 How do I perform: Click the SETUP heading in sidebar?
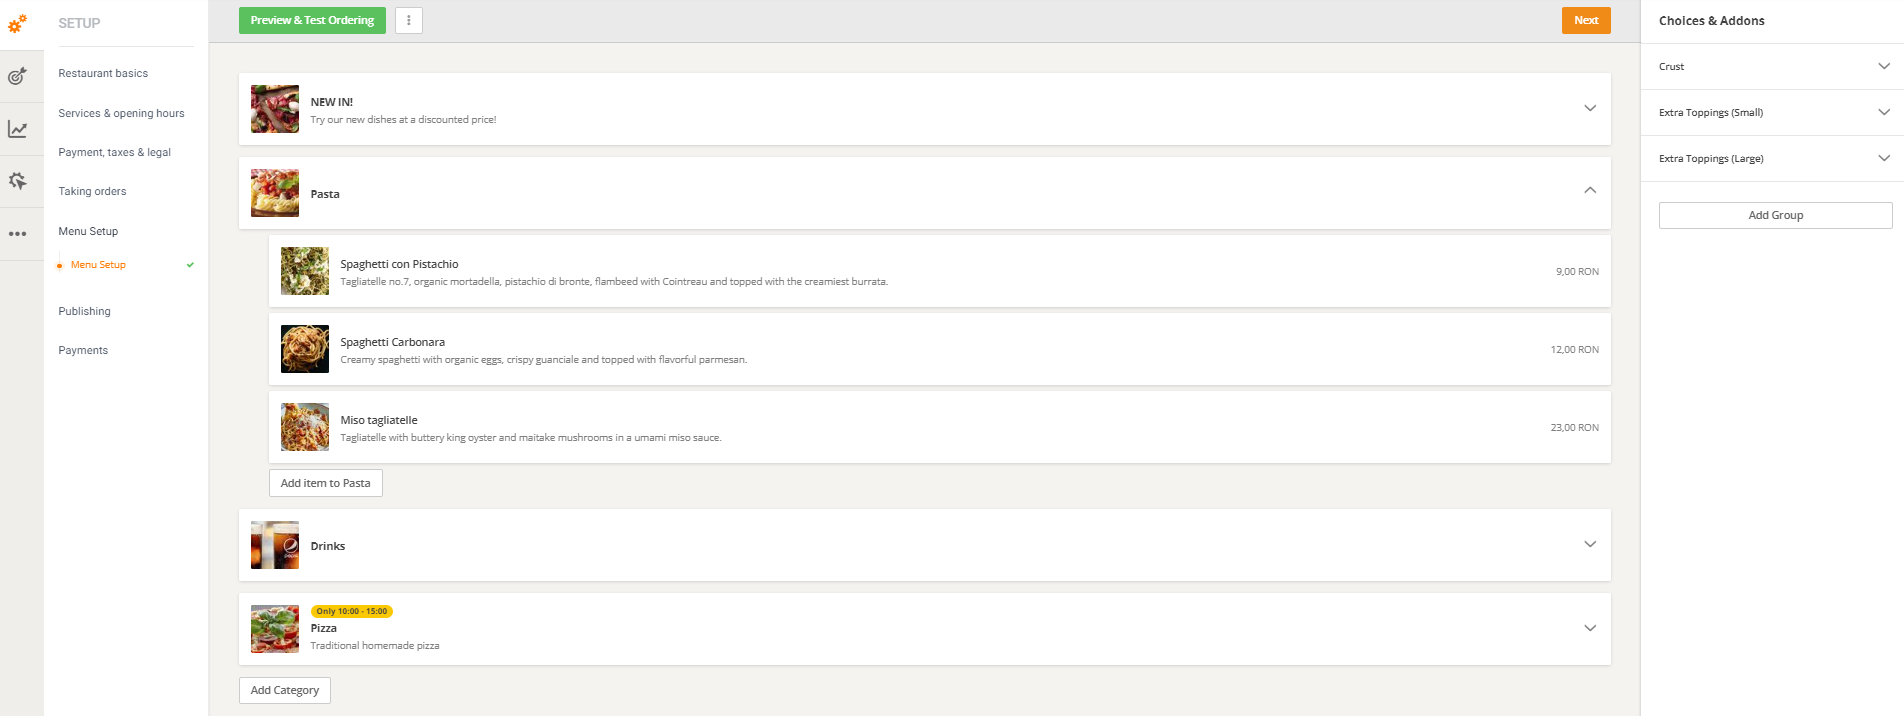(x=79, y=23)
